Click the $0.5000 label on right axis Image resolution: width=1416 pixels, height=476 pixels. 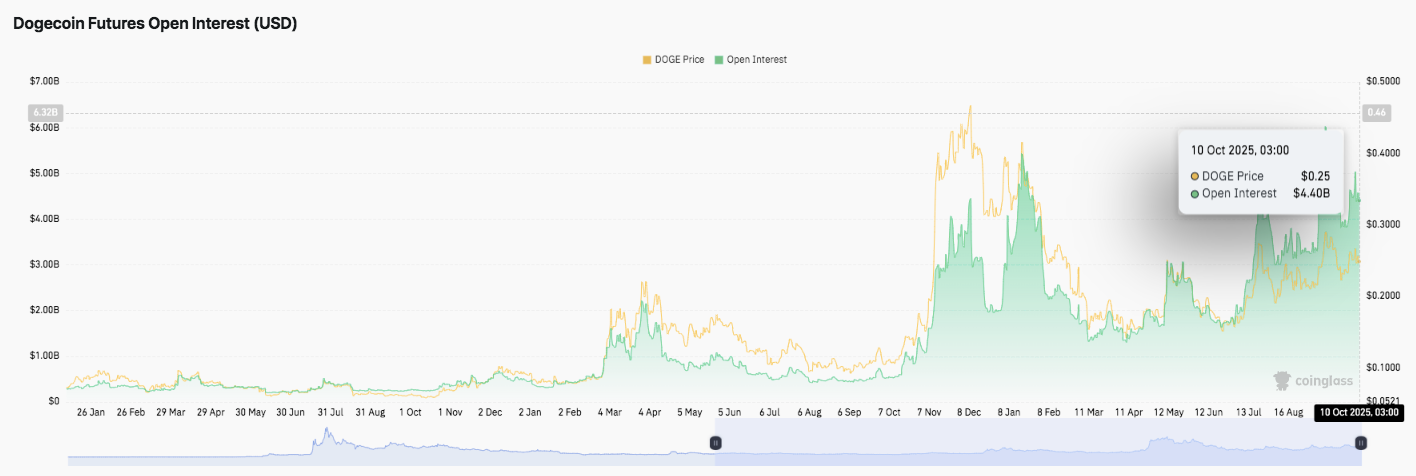click(x=1384, y=80)
